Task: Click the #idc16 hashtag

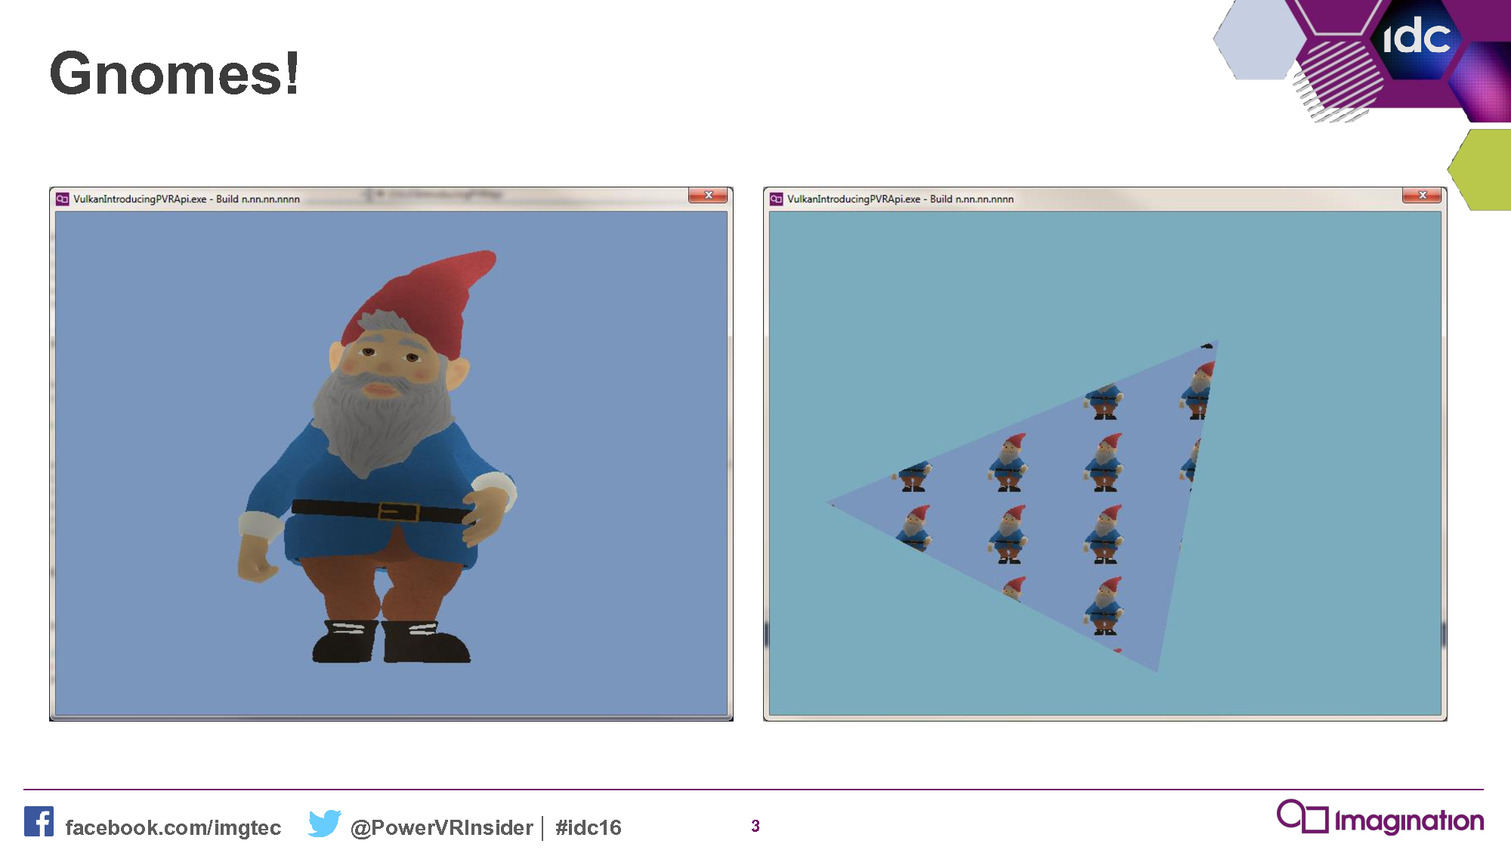Action: (588, 828)
